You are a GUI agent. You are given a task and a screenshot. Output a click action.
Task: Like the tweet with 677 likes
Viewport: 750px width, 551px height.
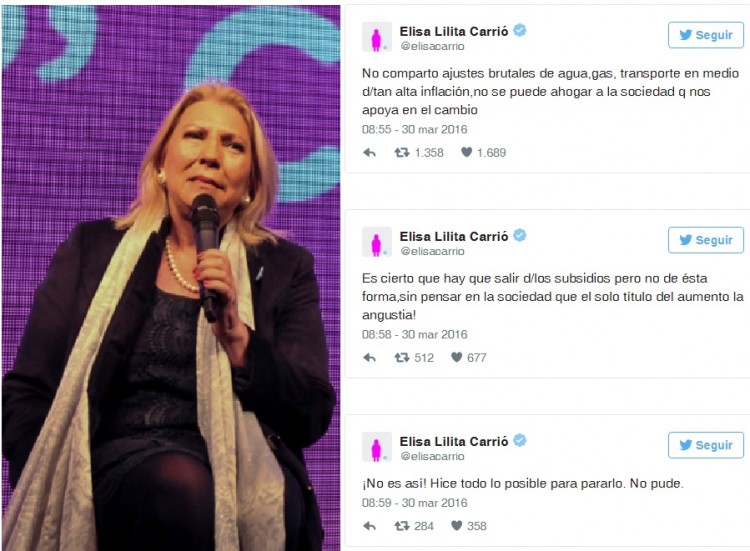pyautogui.click(x=457, y=357)
